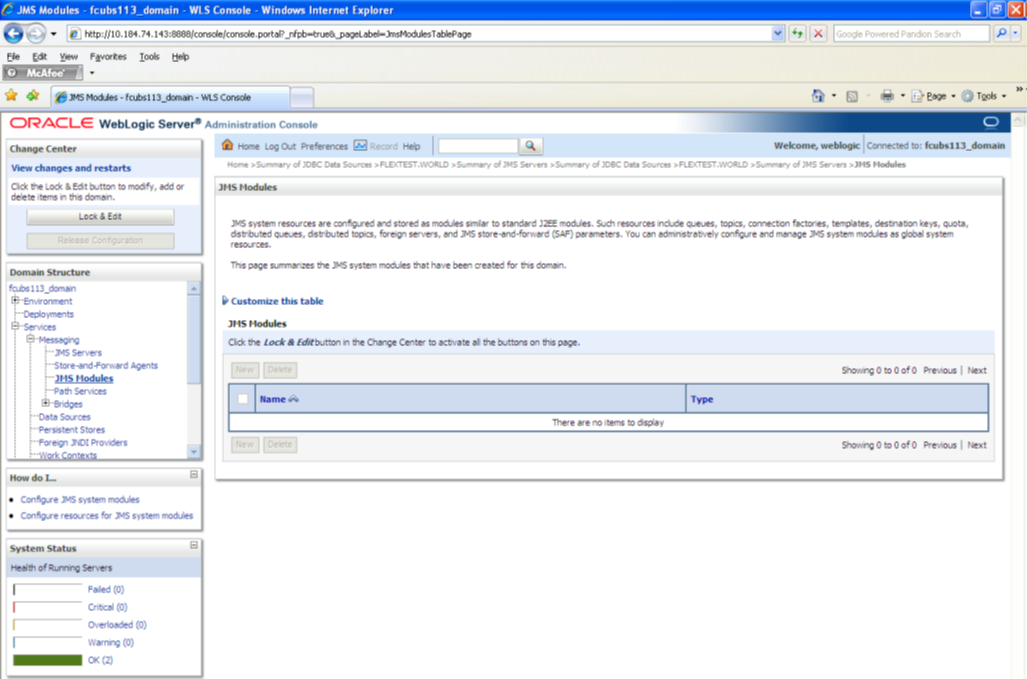Stop loading with the red X icon
Image resolution: width=1027 pixels, height=679 pixels.
(x=818, y=33)
